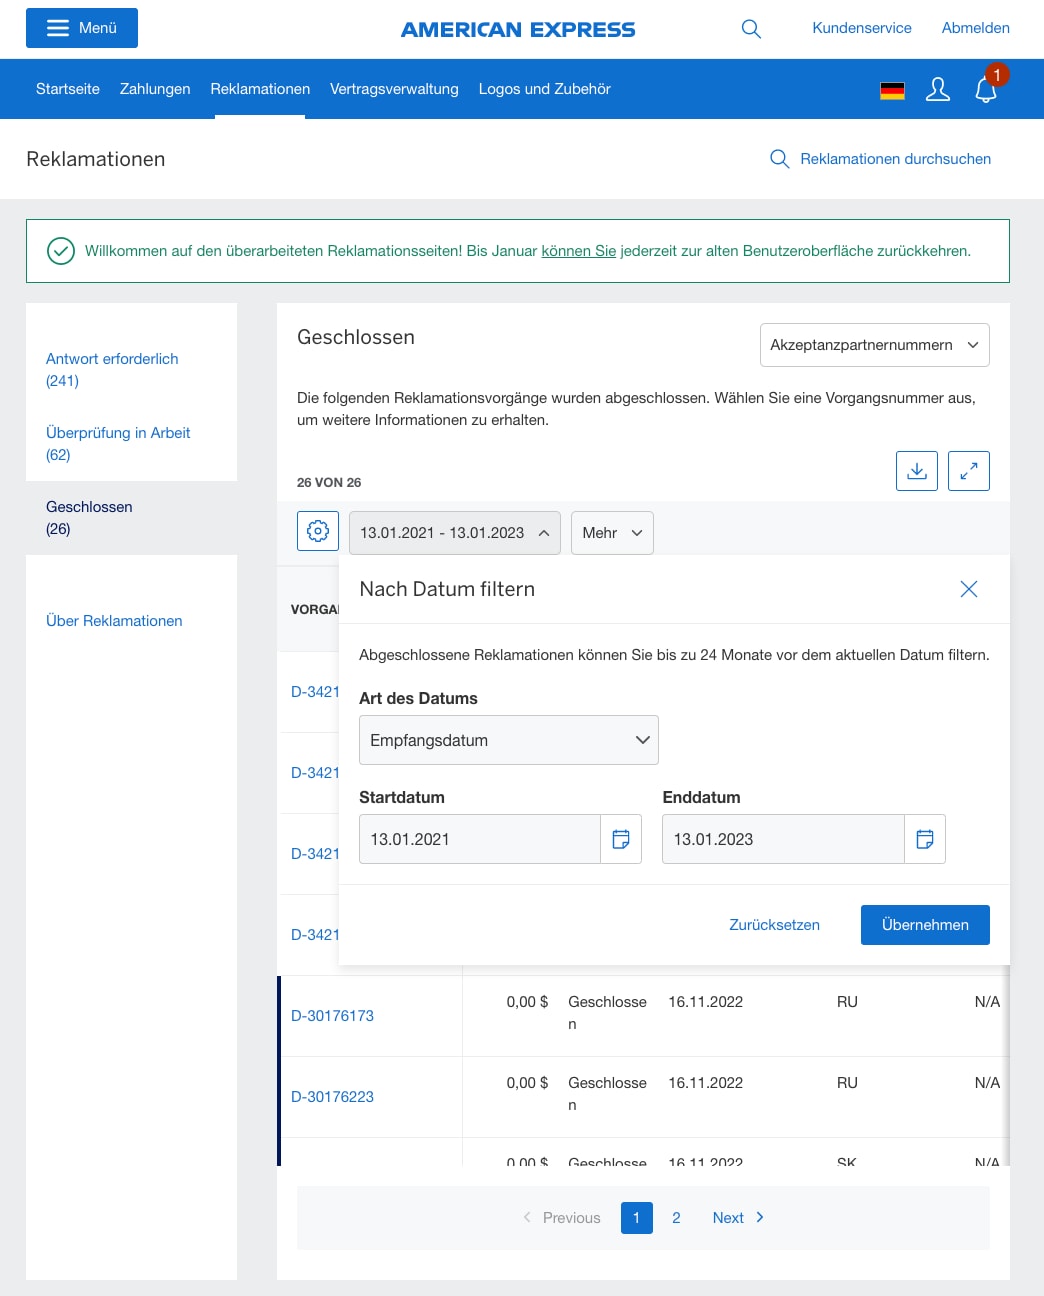1044x1296 pixels.
Task: Open the table settings gear icon
Action: point(317,531)
